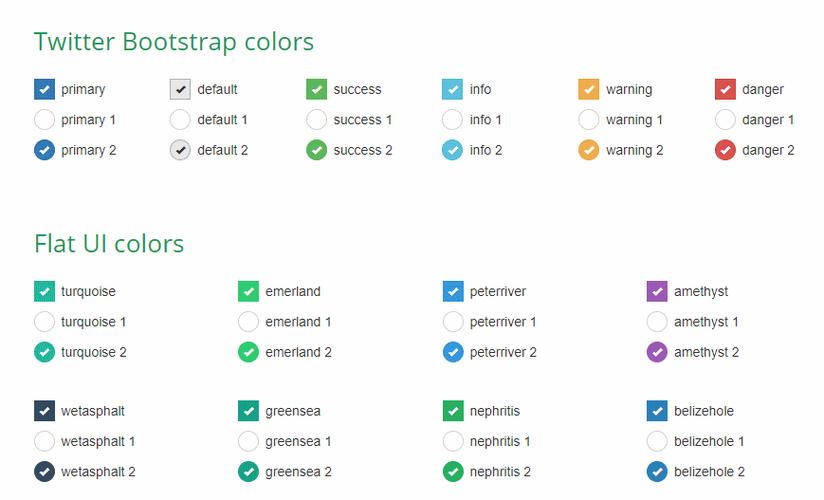Screen dimensions: 824x500
Task: Toggle the light-blue info checkbox
Action: pos(452,90)
